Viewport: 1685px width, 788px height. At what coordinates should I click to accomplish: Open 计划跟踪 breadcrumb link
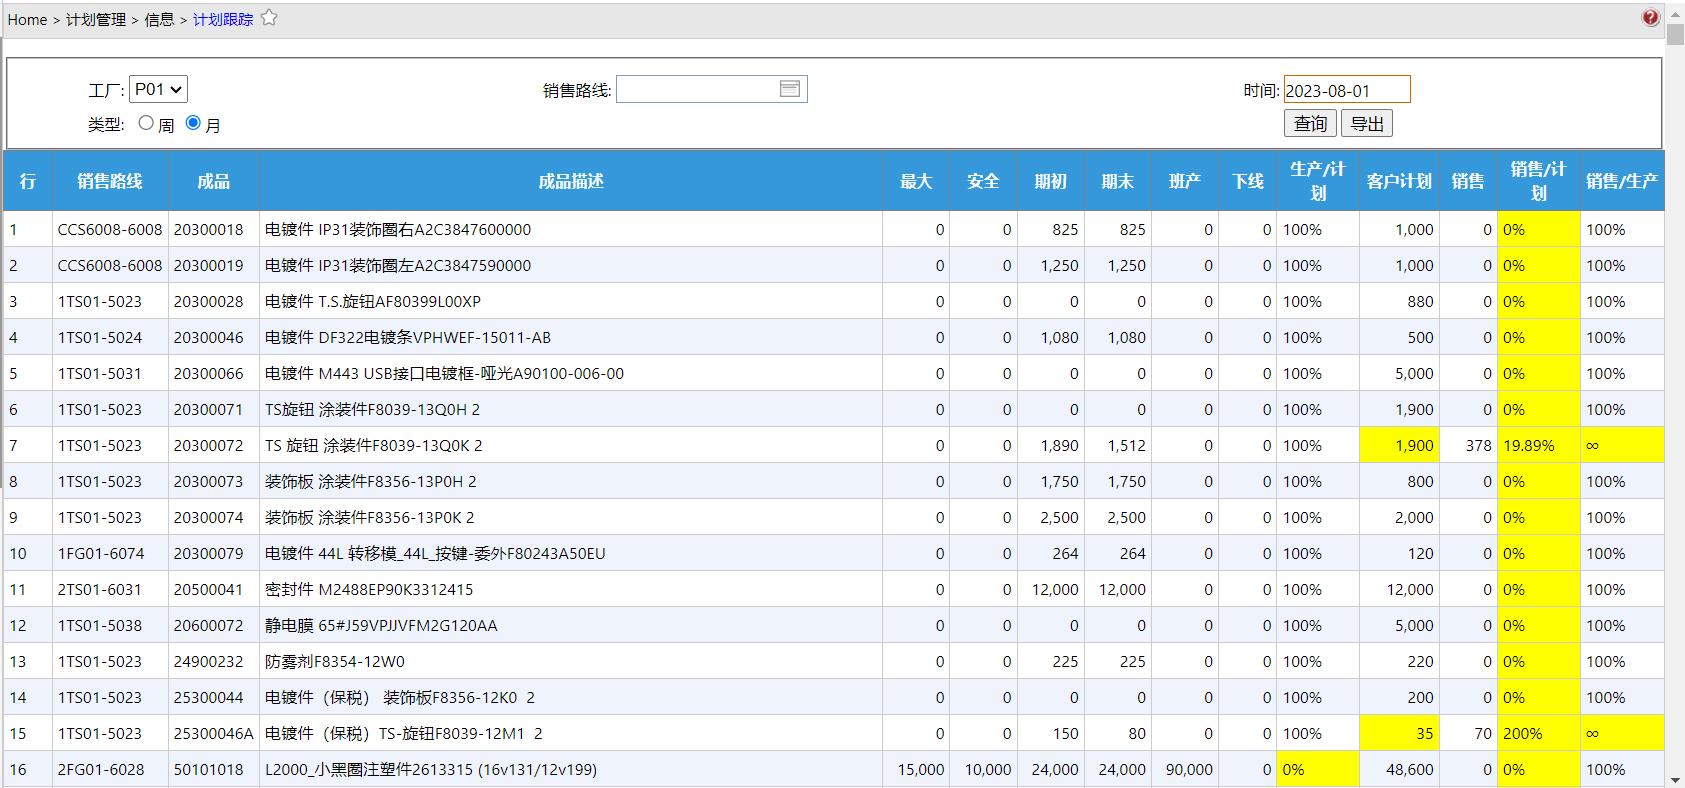(x=223, y=19)
